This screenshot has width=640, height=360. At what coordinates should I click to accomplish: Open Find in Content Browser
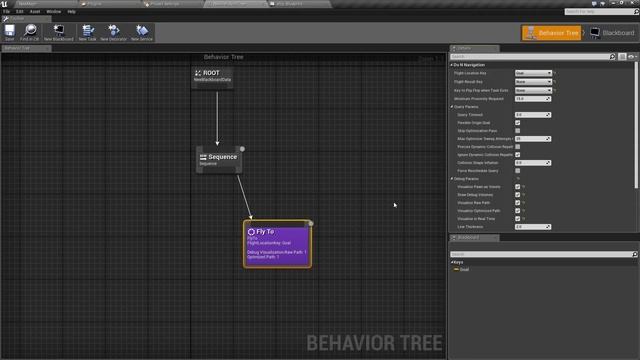click(29, 32)
